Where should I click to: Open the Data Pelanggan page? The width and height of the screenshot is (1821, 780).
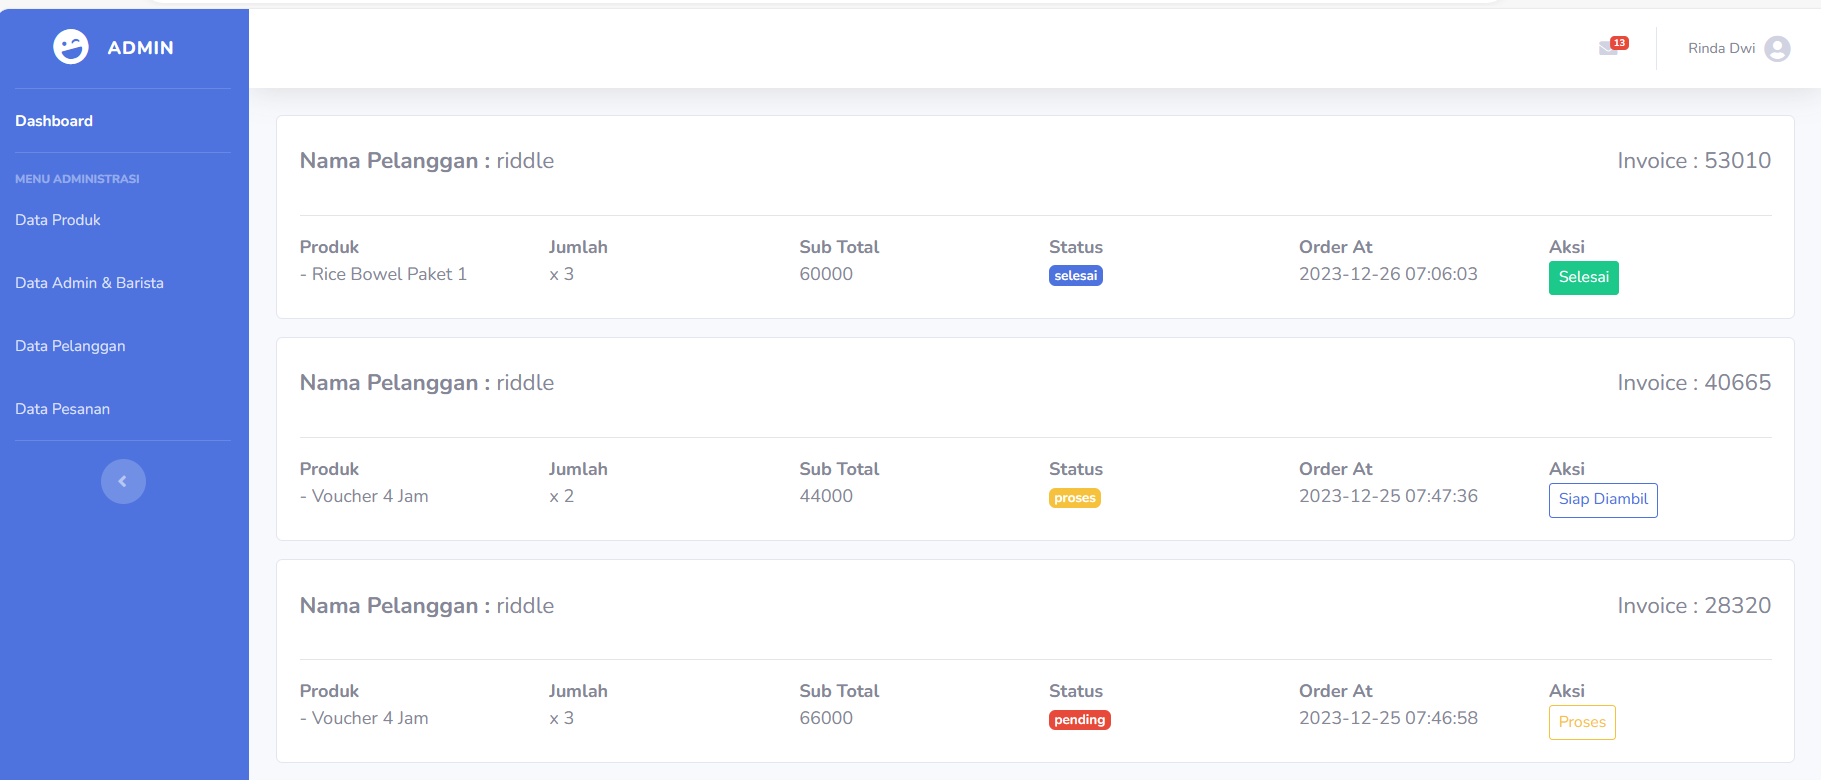pos(70,346)
